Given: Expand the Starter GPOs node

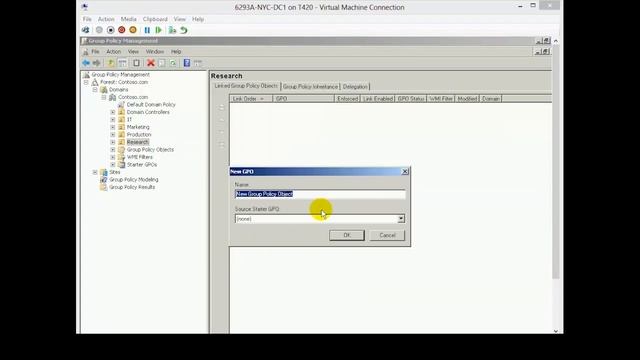Looking at the screenshot, I should coord(113,164).
